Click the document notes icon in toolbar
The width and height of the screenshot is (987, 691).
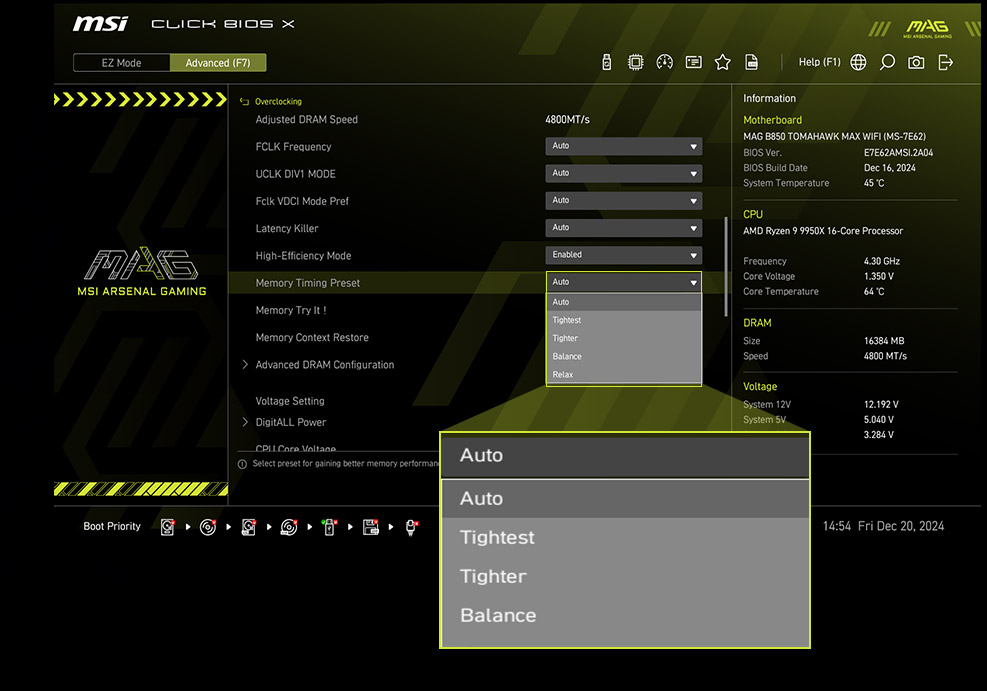[x=751, y=61]
